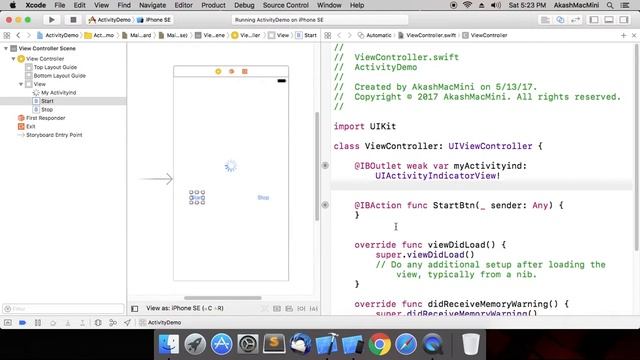The width and height of the screenshot is (640, 360).
Task: Open related items menu in left jump bar
Action: pyautogui.click(x=7, y=36)
